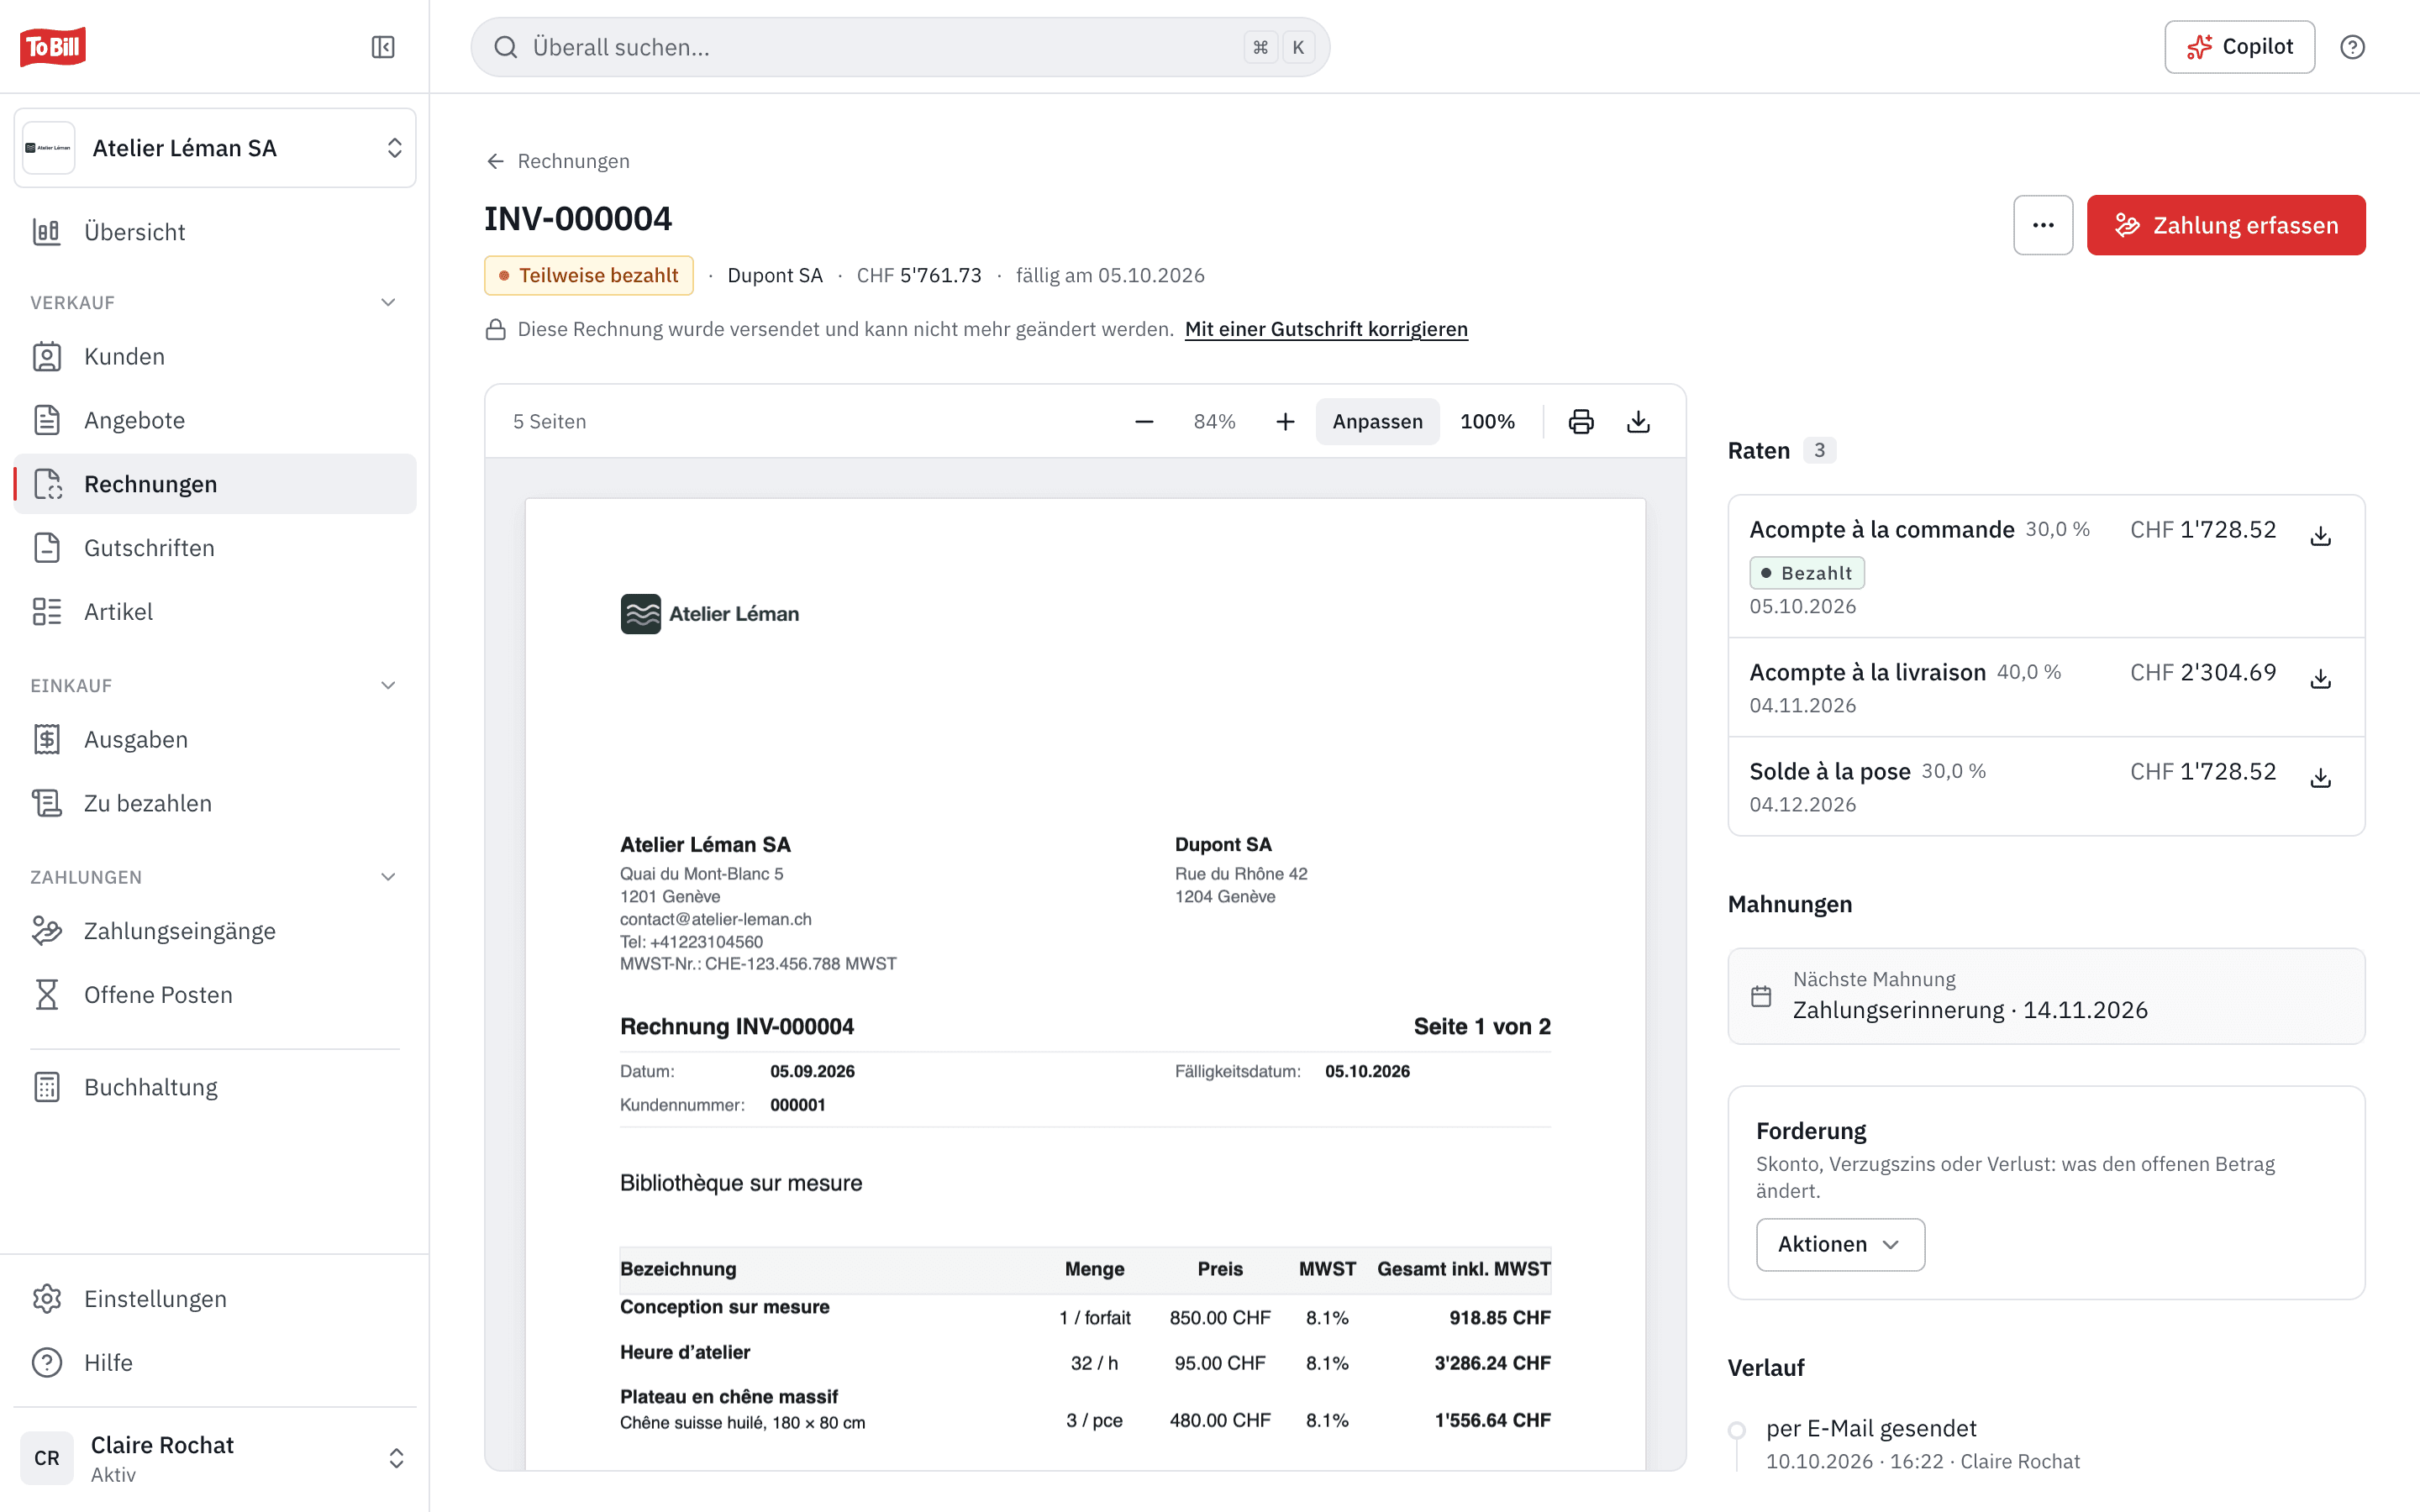This screenshot has height=1512, width=2420.
Task: Open Einstellungen in the sidebar
Action: [x=215, y=1299]
